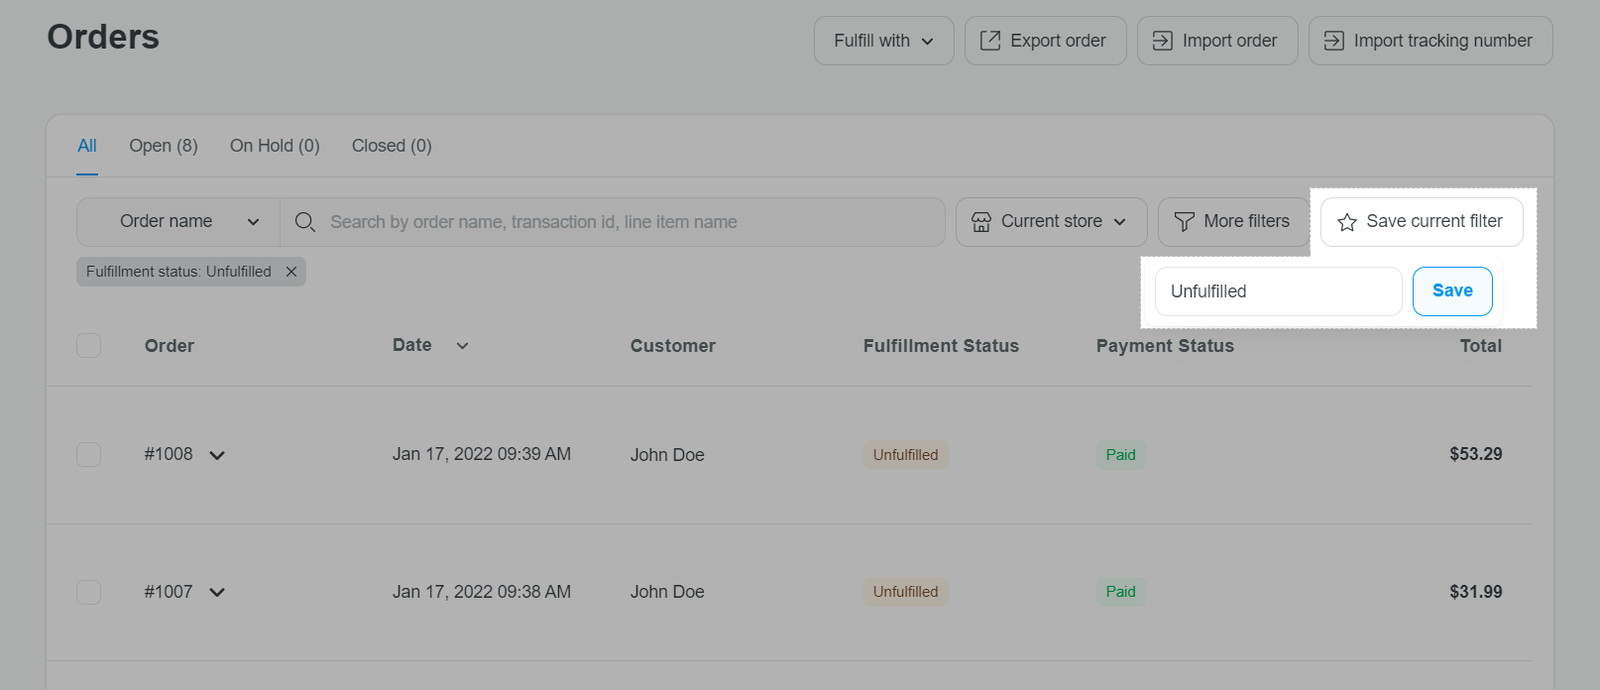Switch to the On Hold (0) tab
1600x690 pixels.
[275, 146]
